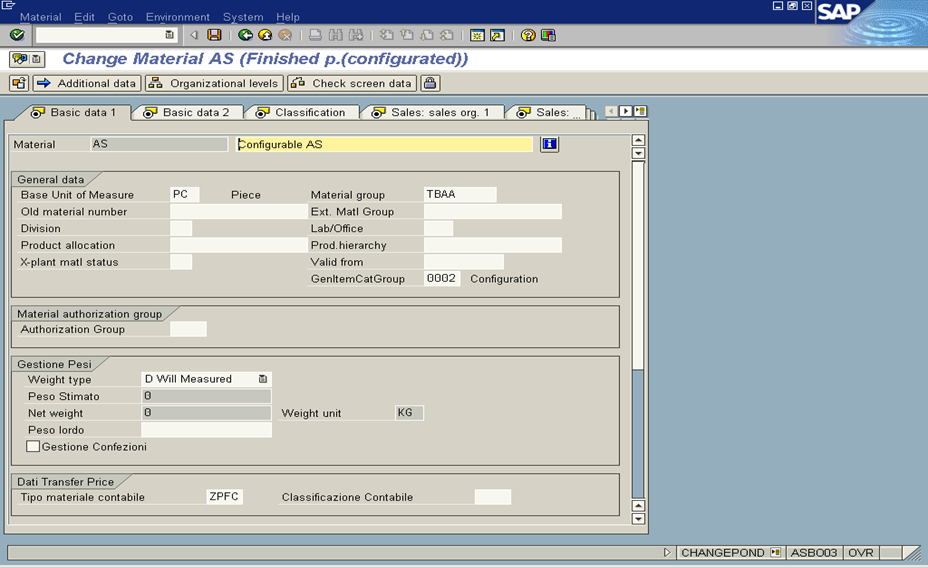
Task: Click the Prod.hierarchy input field
Action: (492, 245)
